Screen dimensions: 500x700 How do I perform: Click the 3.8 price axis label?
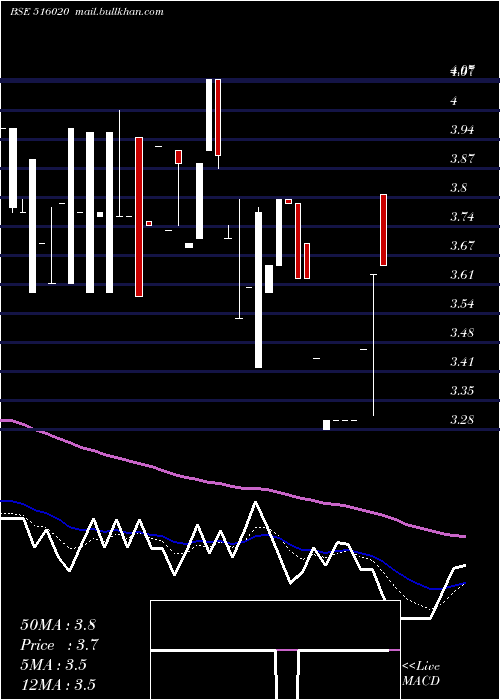click(459, 188)
